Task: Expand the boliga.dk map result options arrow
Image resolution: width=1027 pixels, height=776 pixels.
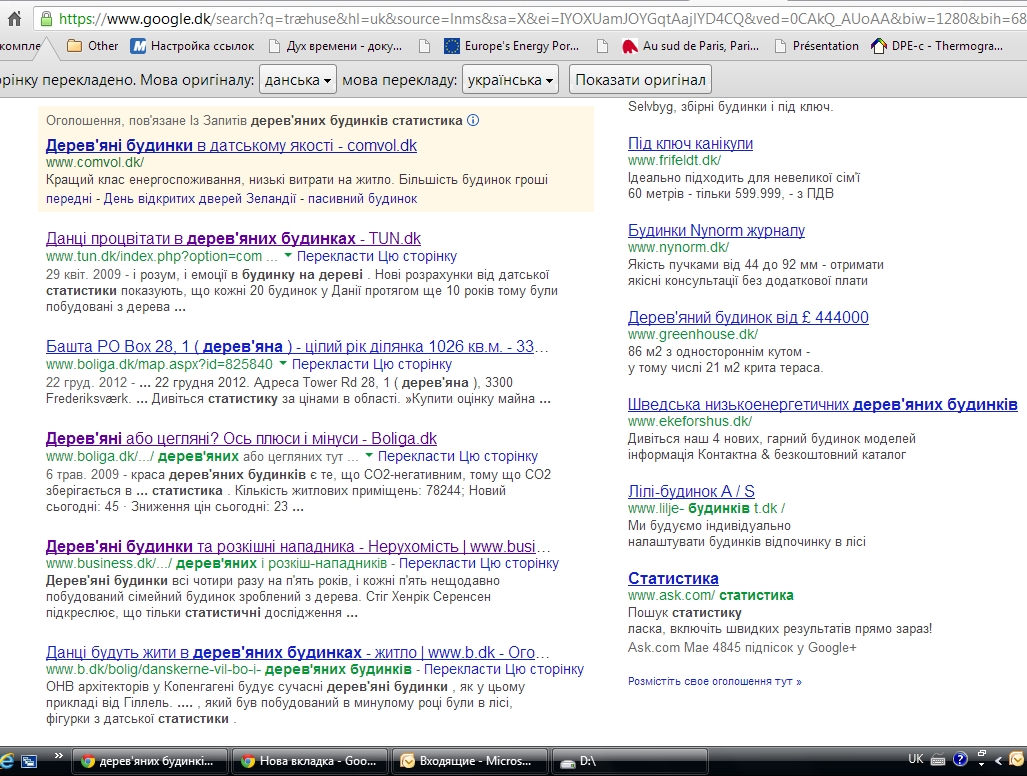Action: (283, 364)
